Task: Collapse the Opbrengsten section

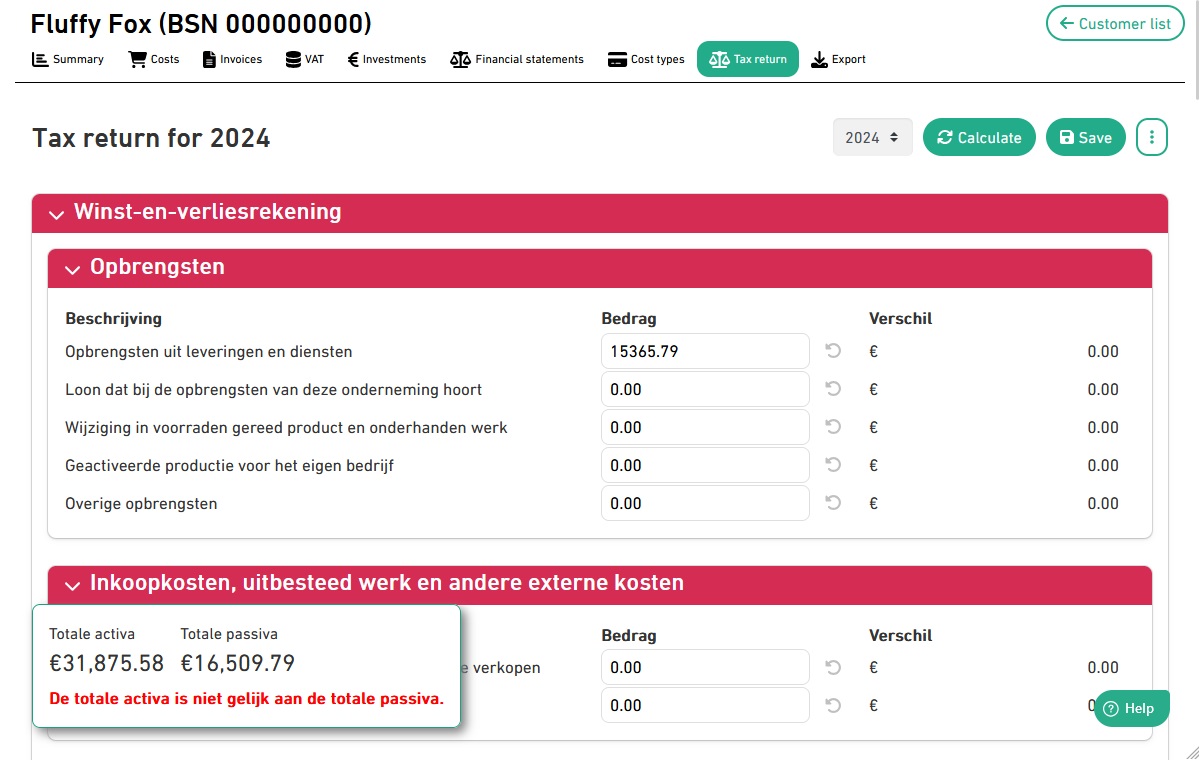Action: pos(73,269)
